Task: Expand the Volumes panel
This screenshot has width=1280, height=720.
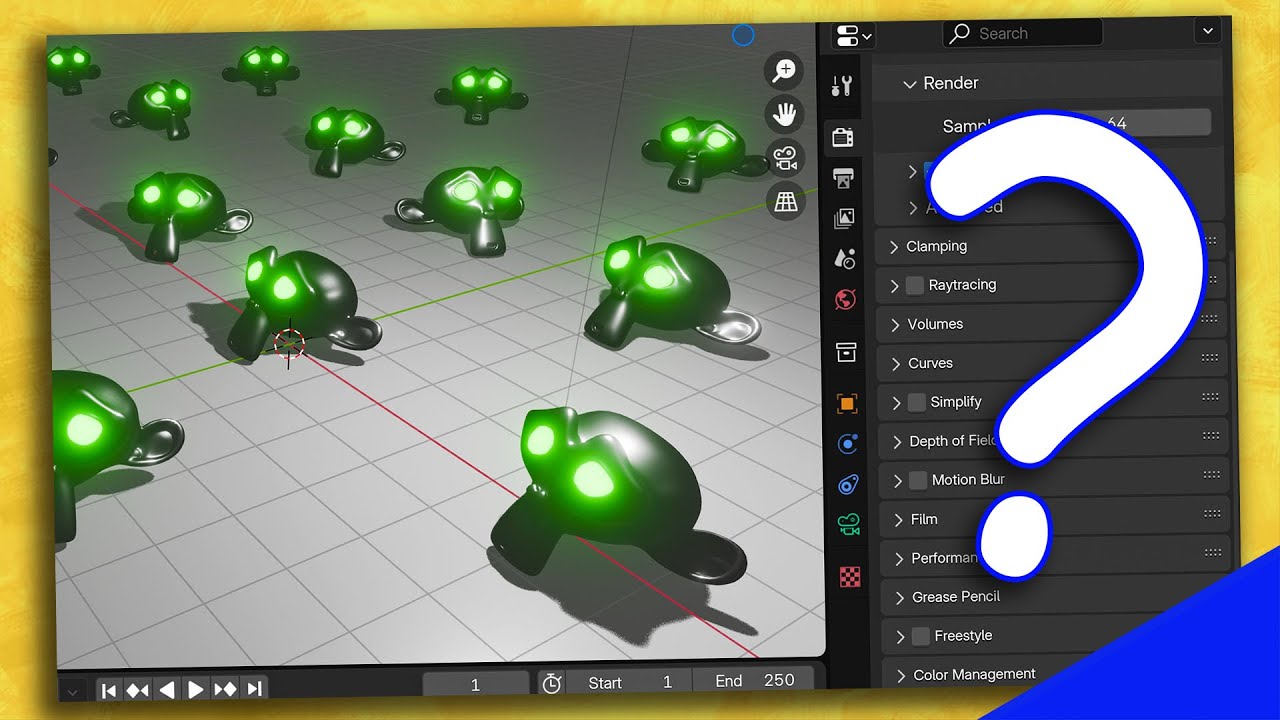Action: [895, 325]
